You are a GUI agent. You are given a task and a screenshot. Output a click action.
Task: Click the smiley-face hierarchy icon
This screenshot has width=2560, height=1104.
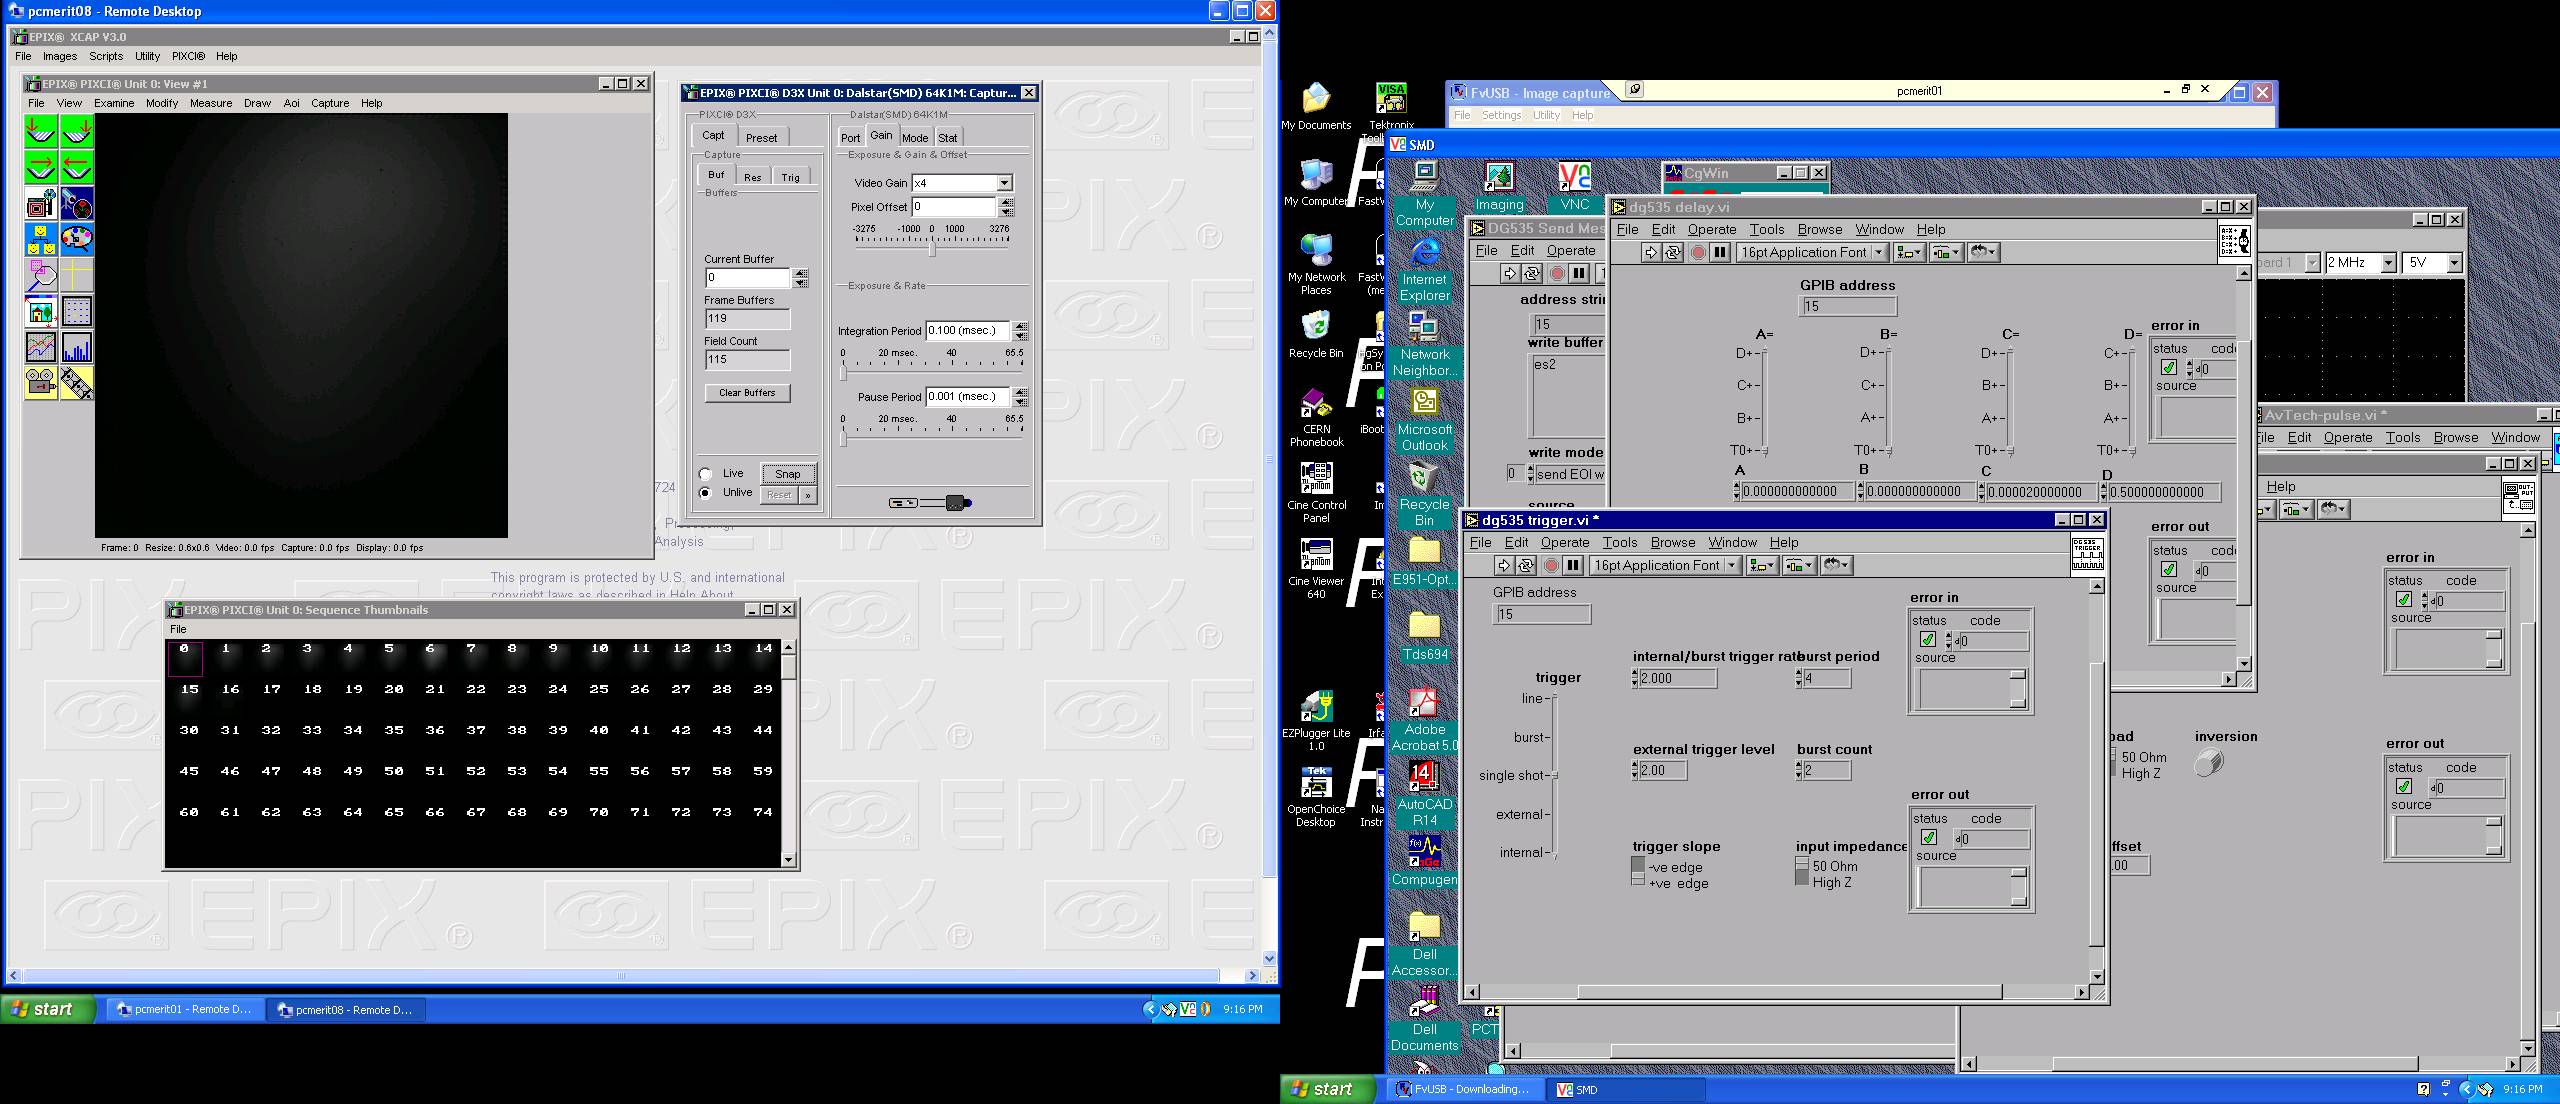[x=40, y=239]
